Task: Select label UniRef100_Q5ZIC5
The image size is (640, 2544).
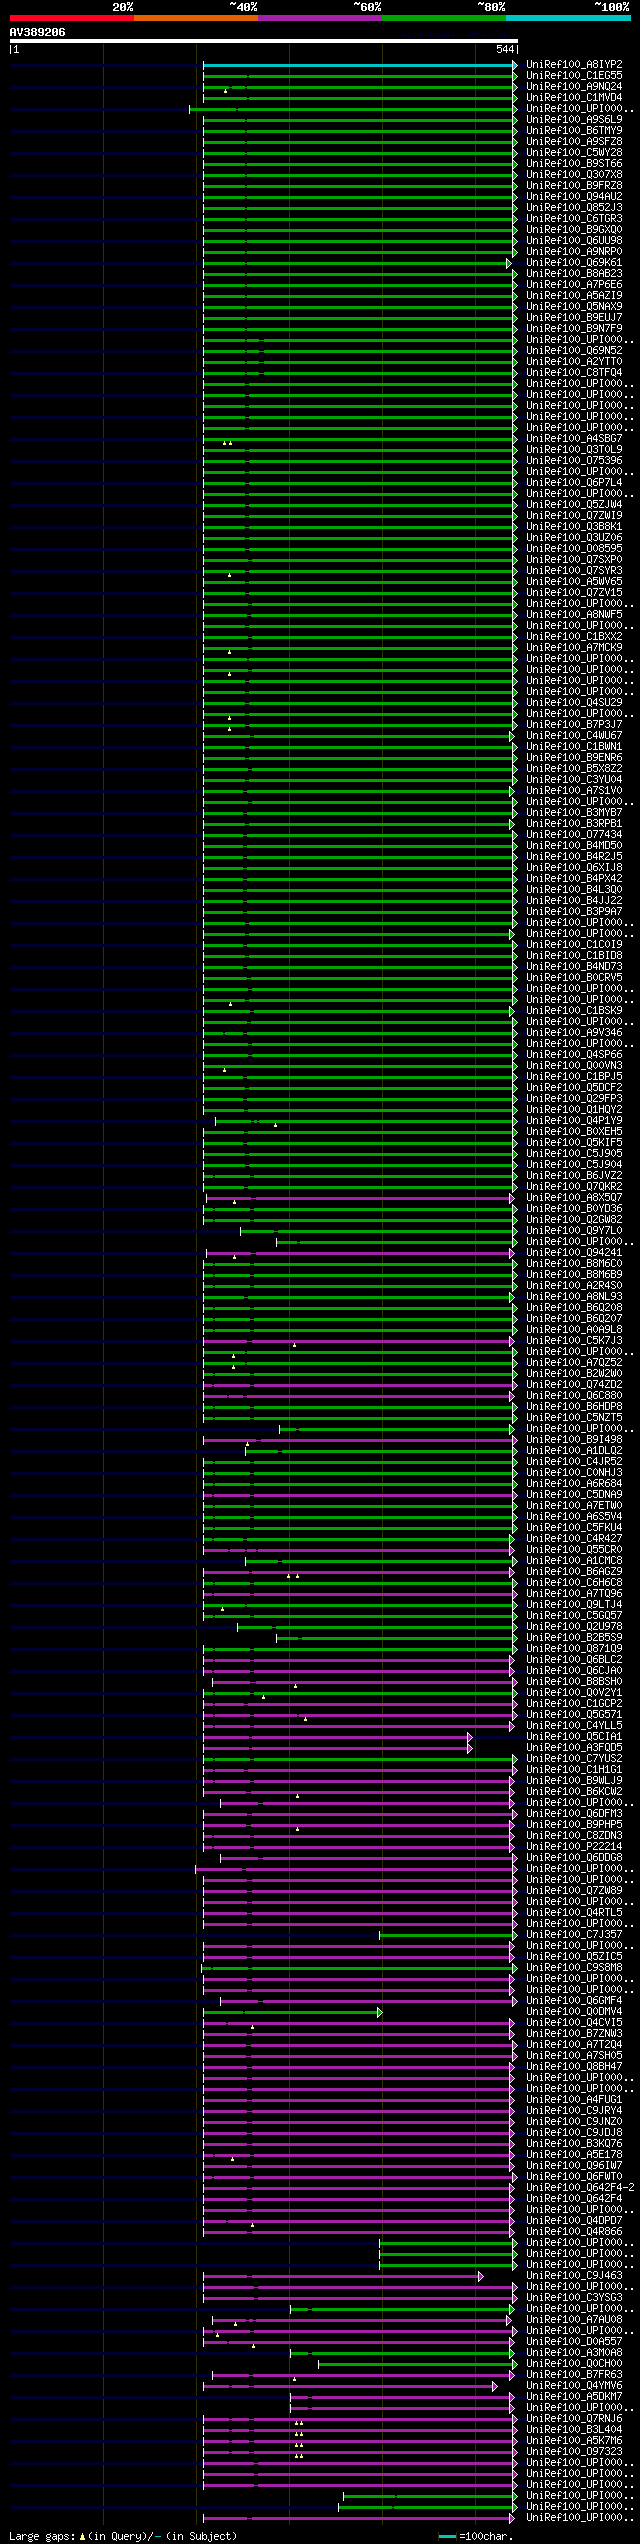Action: 574,1957
